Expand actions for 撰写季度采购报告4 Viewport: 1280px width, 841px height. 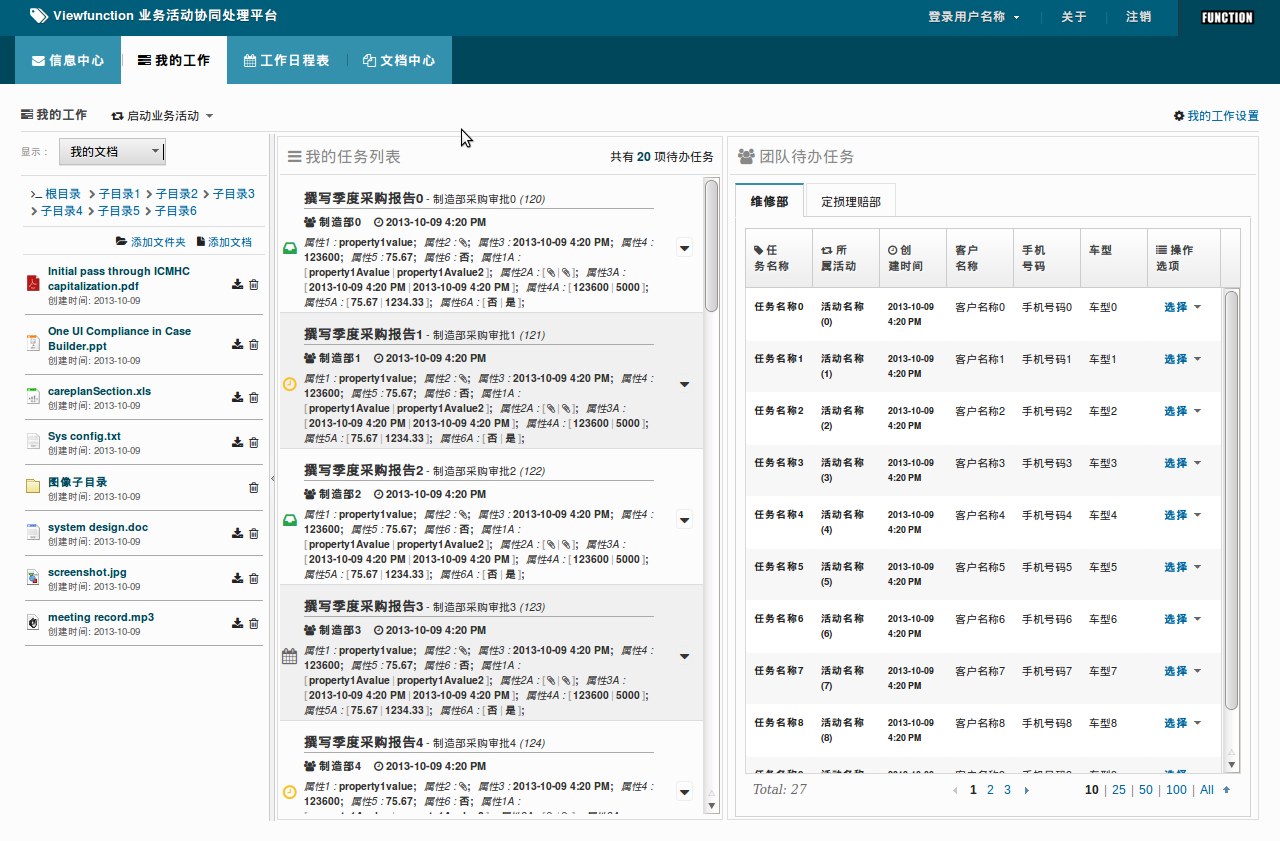[685, 792]
